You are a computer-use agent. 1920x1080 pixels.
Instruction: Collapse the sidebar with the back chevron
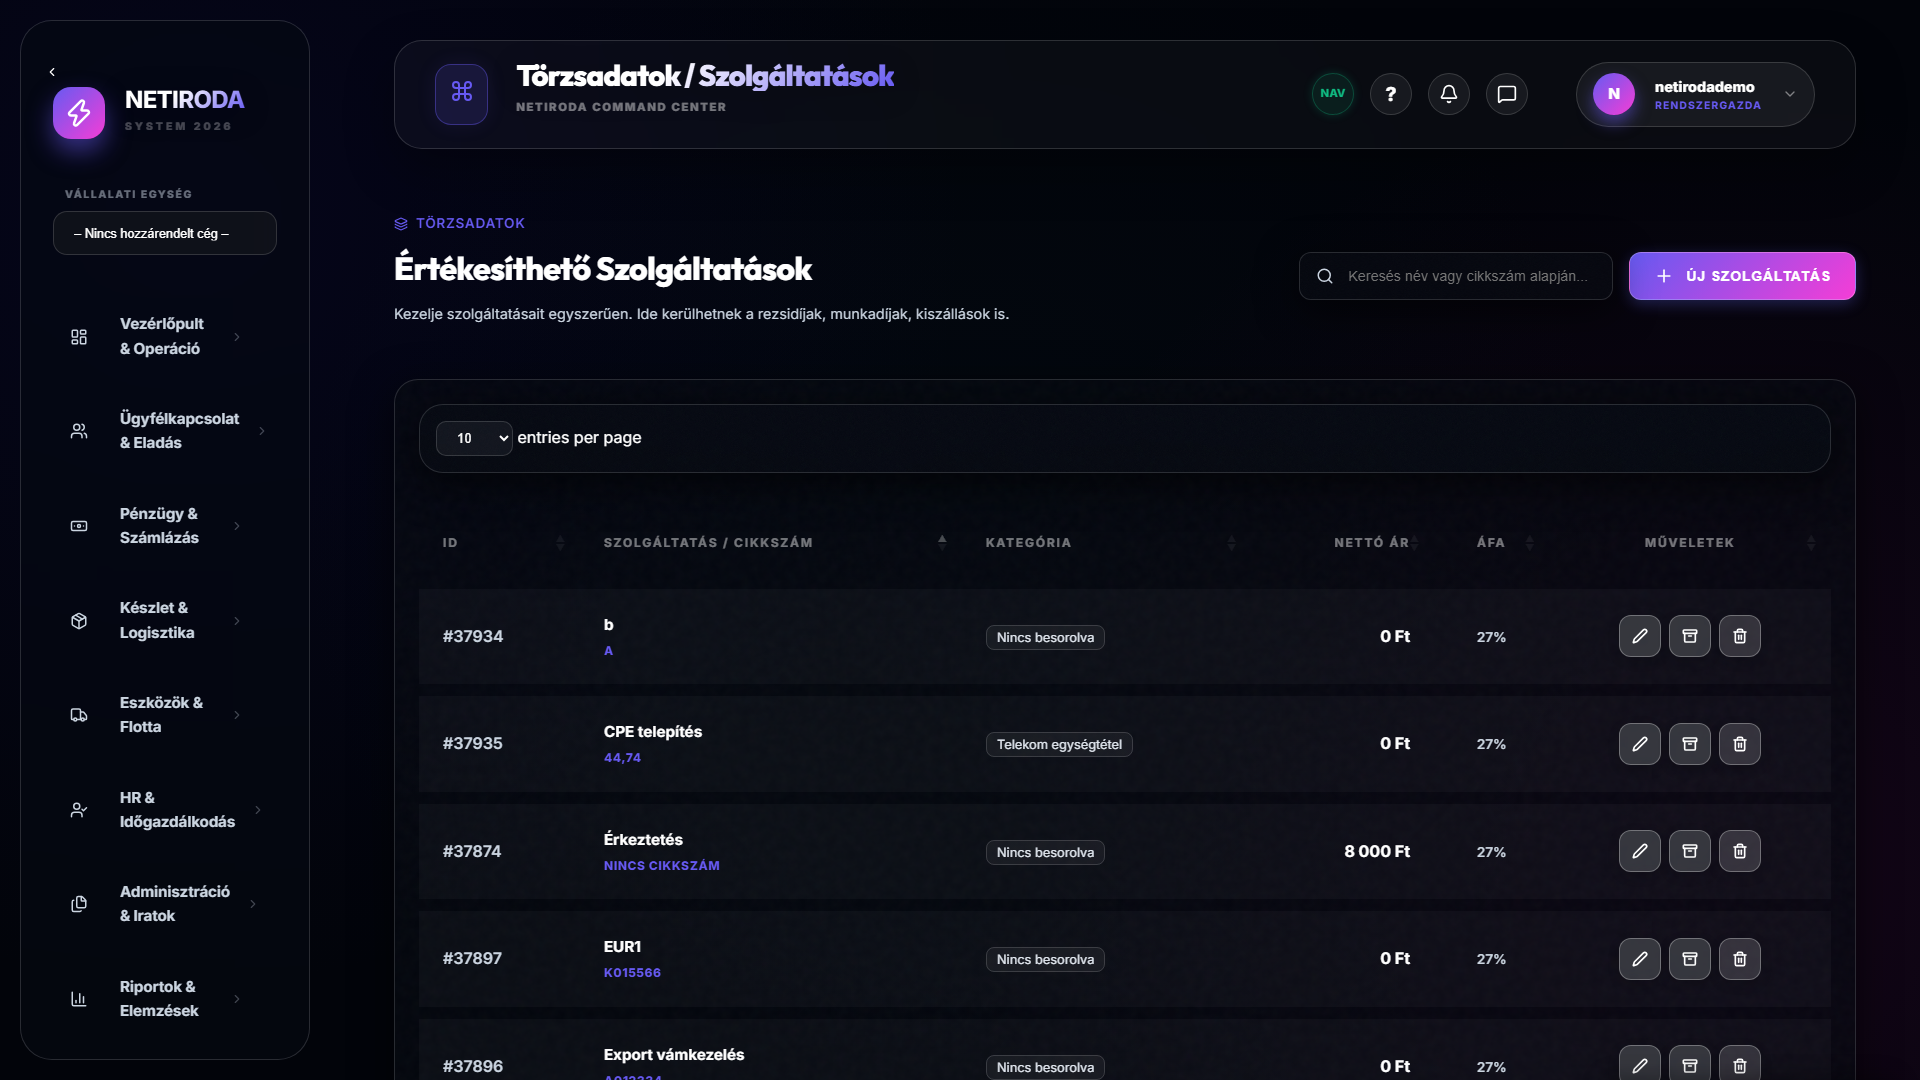[52, 72]
